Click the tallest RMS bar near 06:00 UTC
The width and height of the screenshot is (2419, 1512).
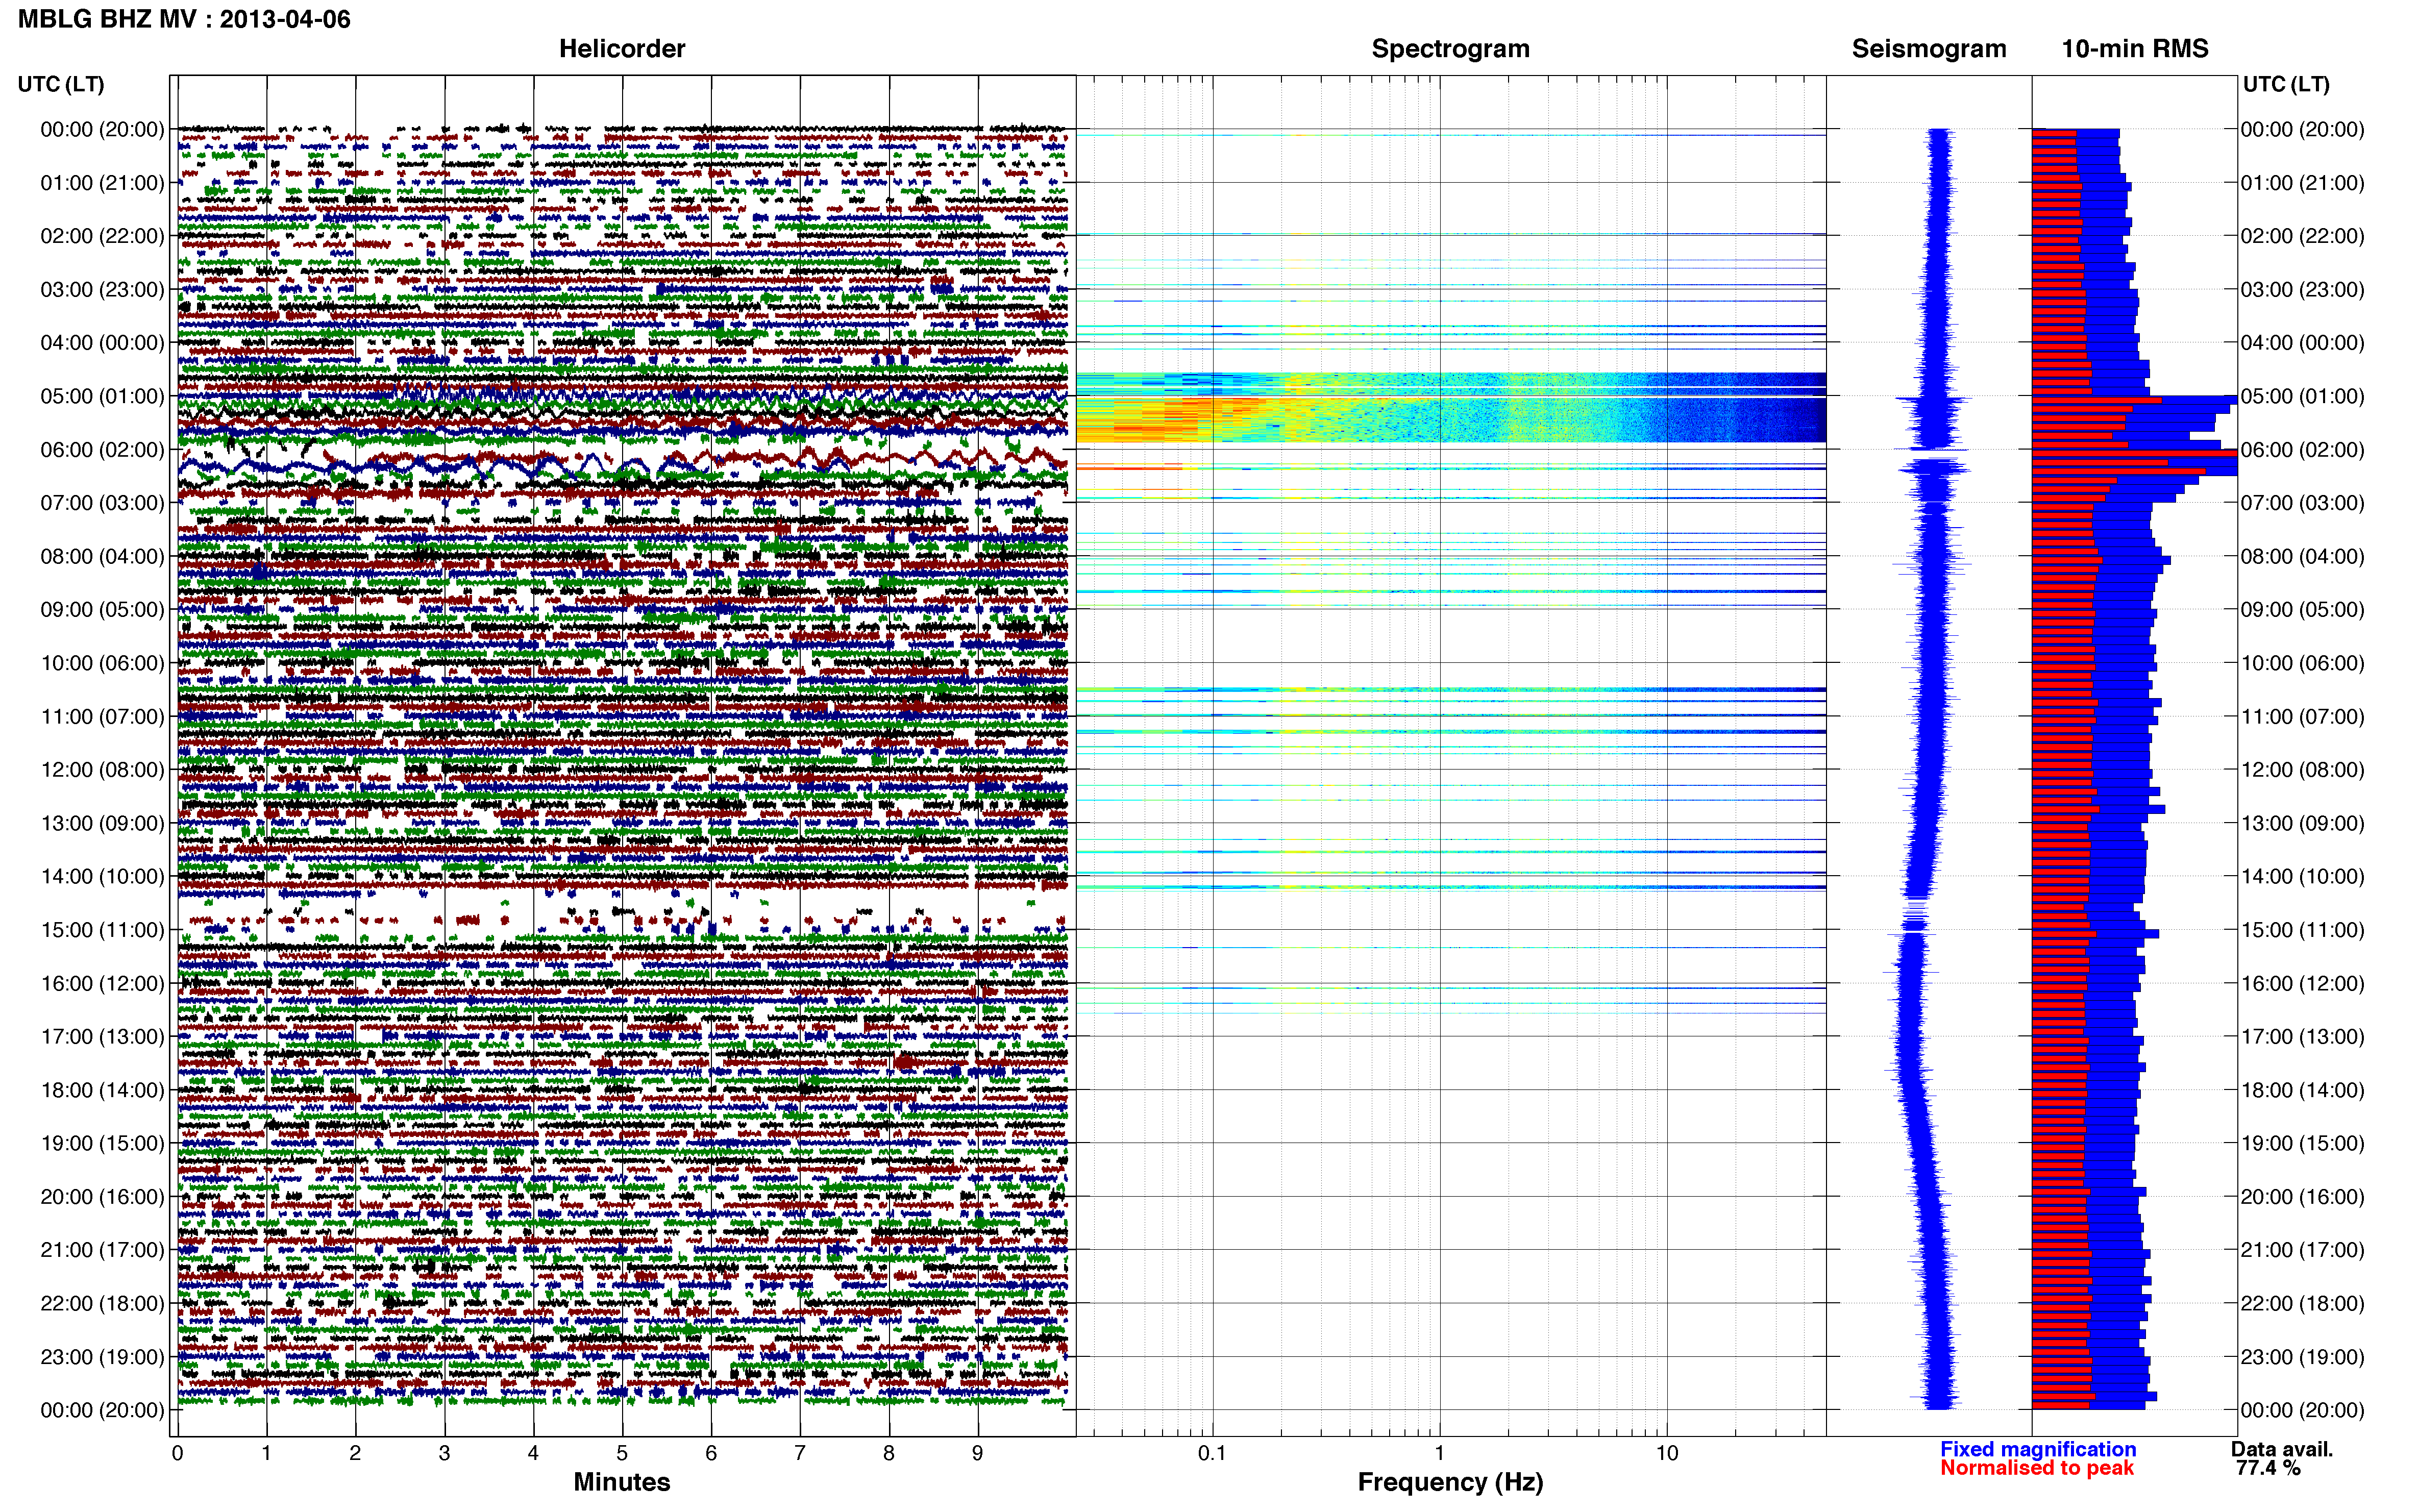[x=2134, y=454]
